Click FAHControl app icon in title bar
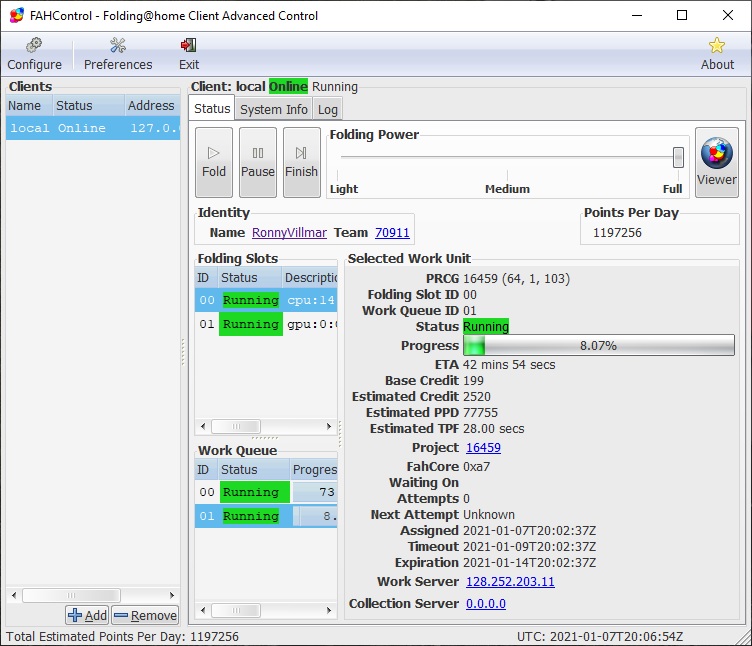 coord(17,15)
